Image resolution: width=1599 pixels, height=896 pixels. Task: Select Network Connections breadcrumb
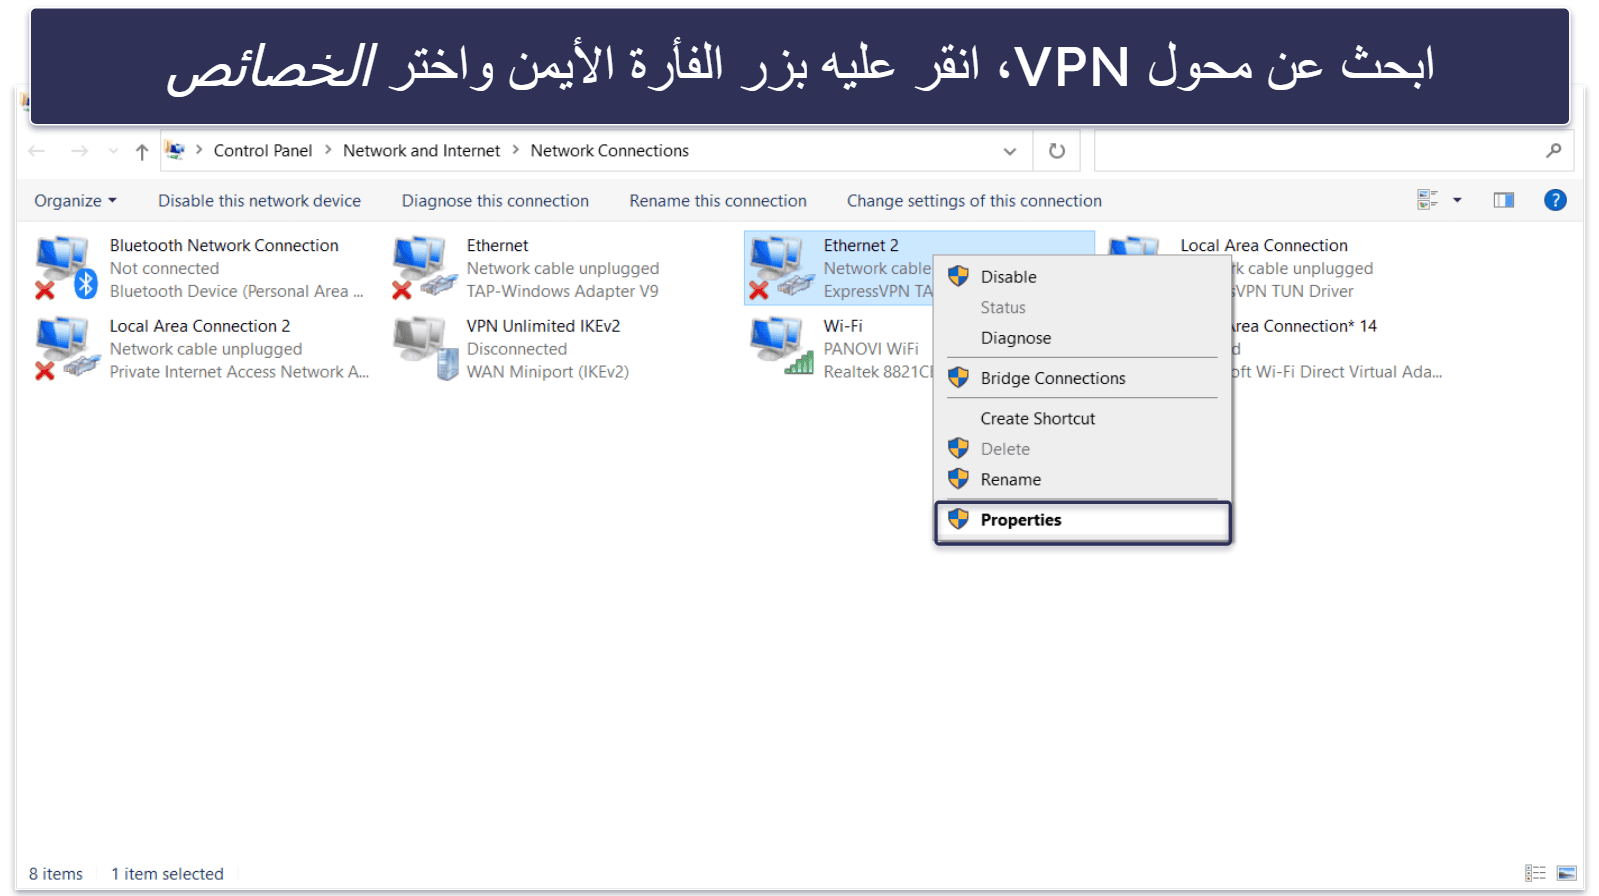(x=609, y=150)
